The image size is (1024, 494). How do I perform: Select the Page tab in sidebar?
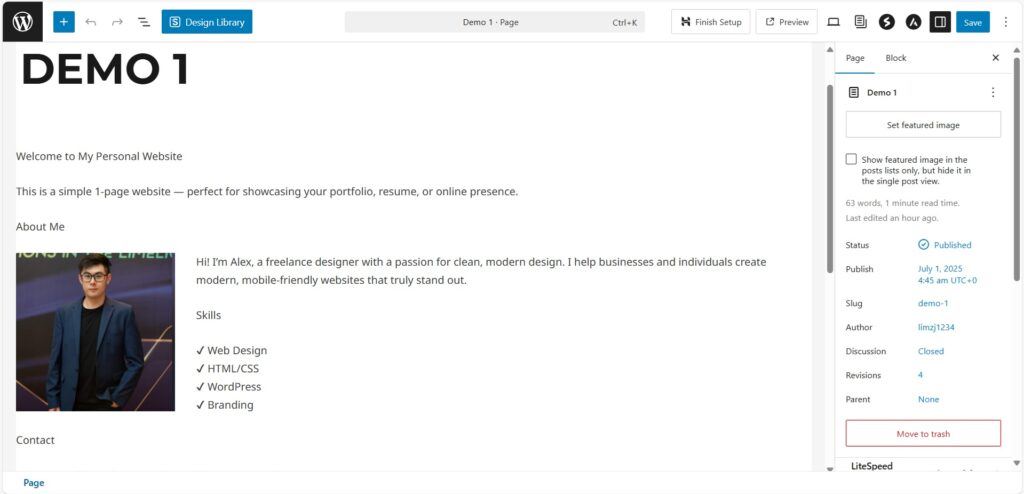tap(855, 58)
